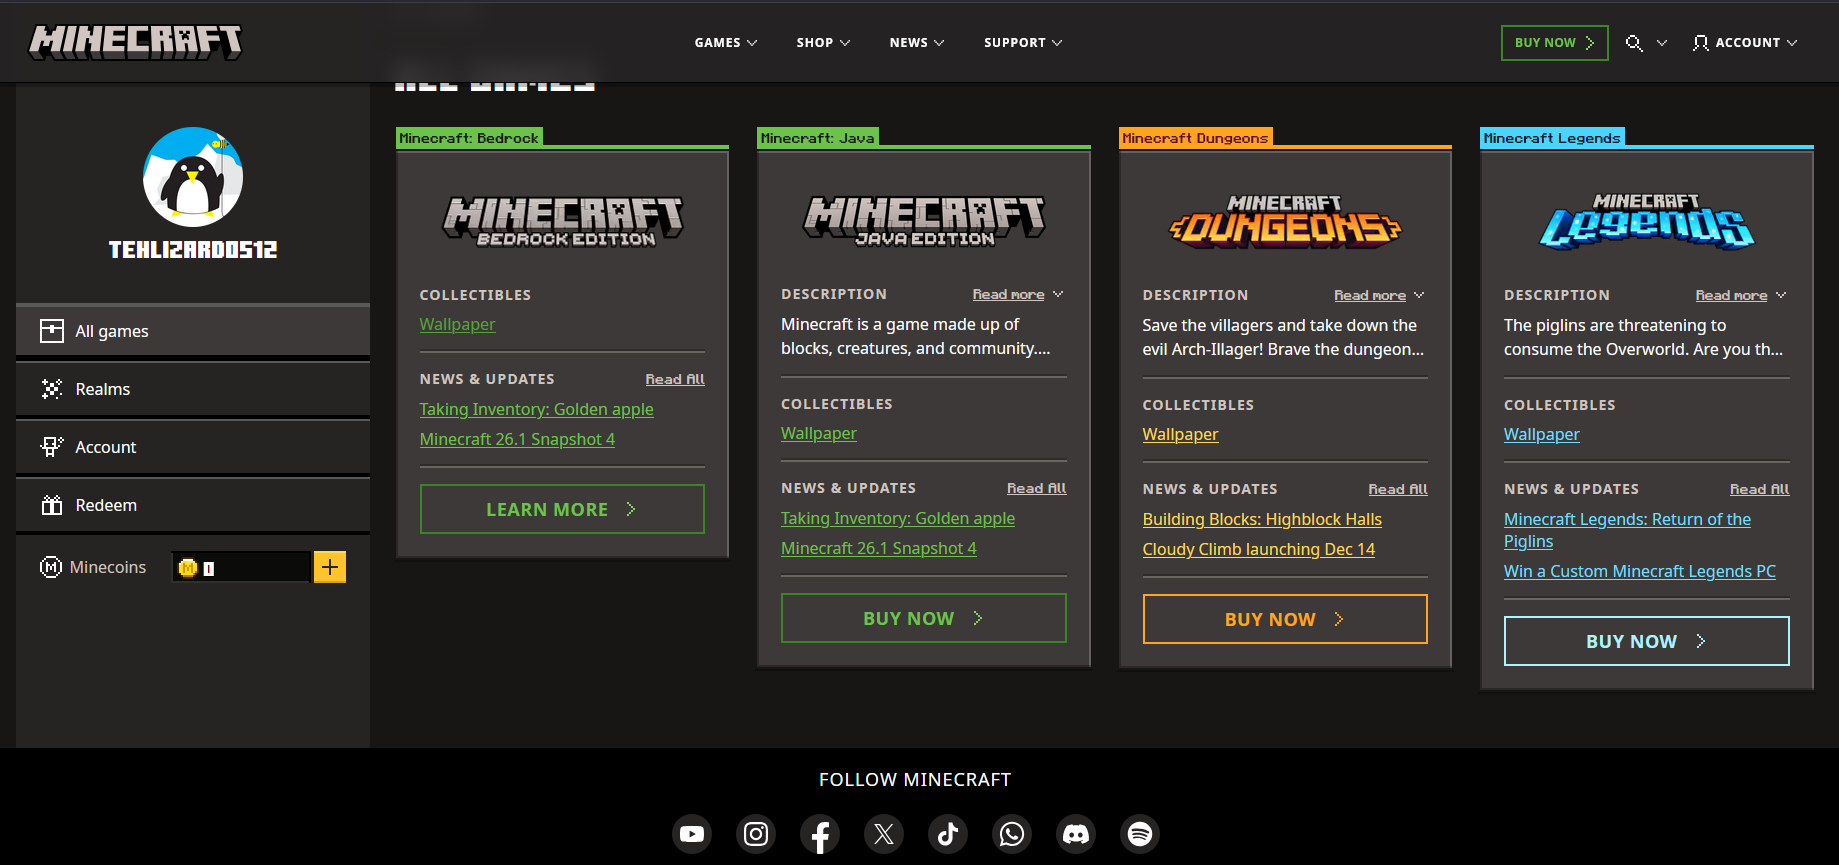Click Buy Now for Minecraft Legends
This screenshot has width=1839, height=865.
coord(1646,641)
